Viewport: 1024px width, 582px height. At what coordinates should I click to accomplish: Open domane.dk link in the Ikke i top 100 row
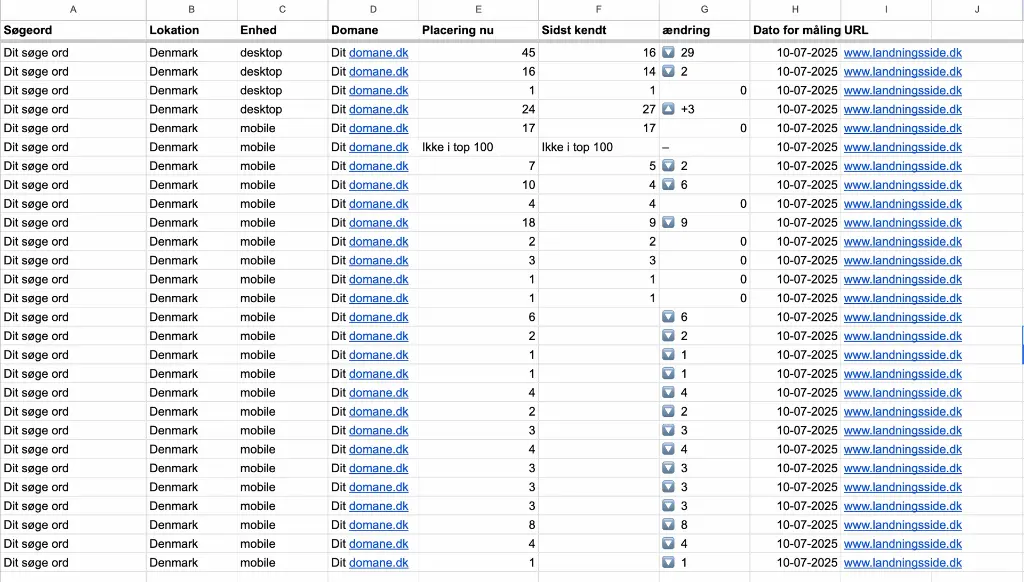pos(378,147)
